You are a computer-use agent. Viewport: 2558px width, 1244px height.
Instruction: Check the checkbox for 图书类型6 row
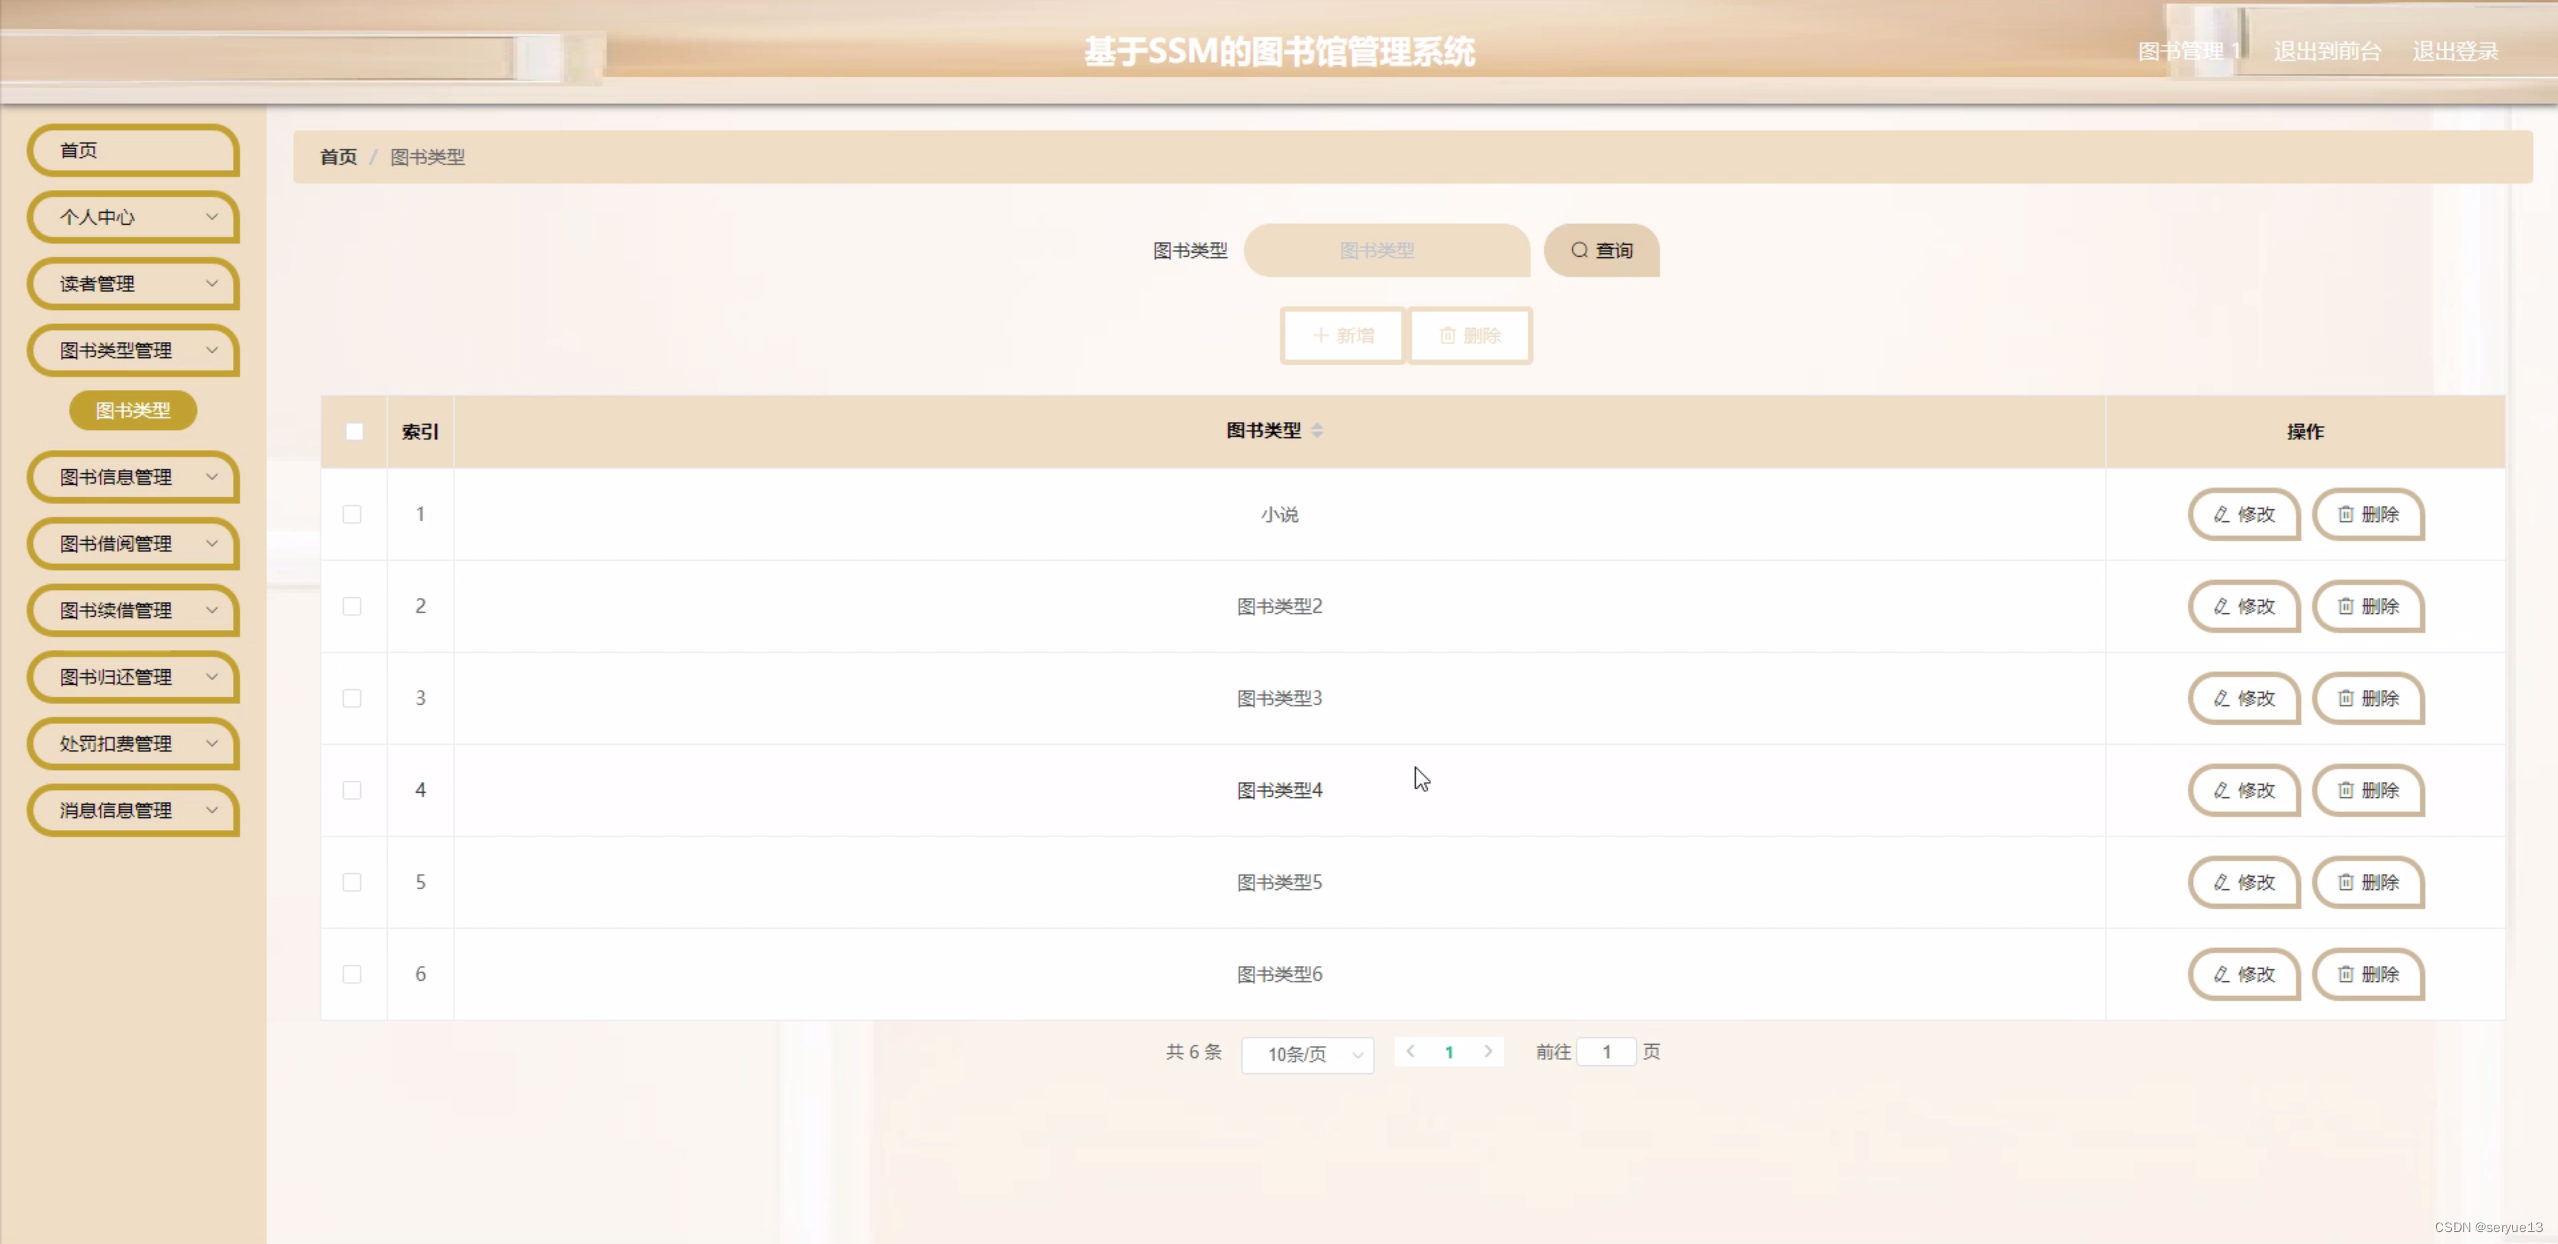pyautogui.click(x=352, y=974)
